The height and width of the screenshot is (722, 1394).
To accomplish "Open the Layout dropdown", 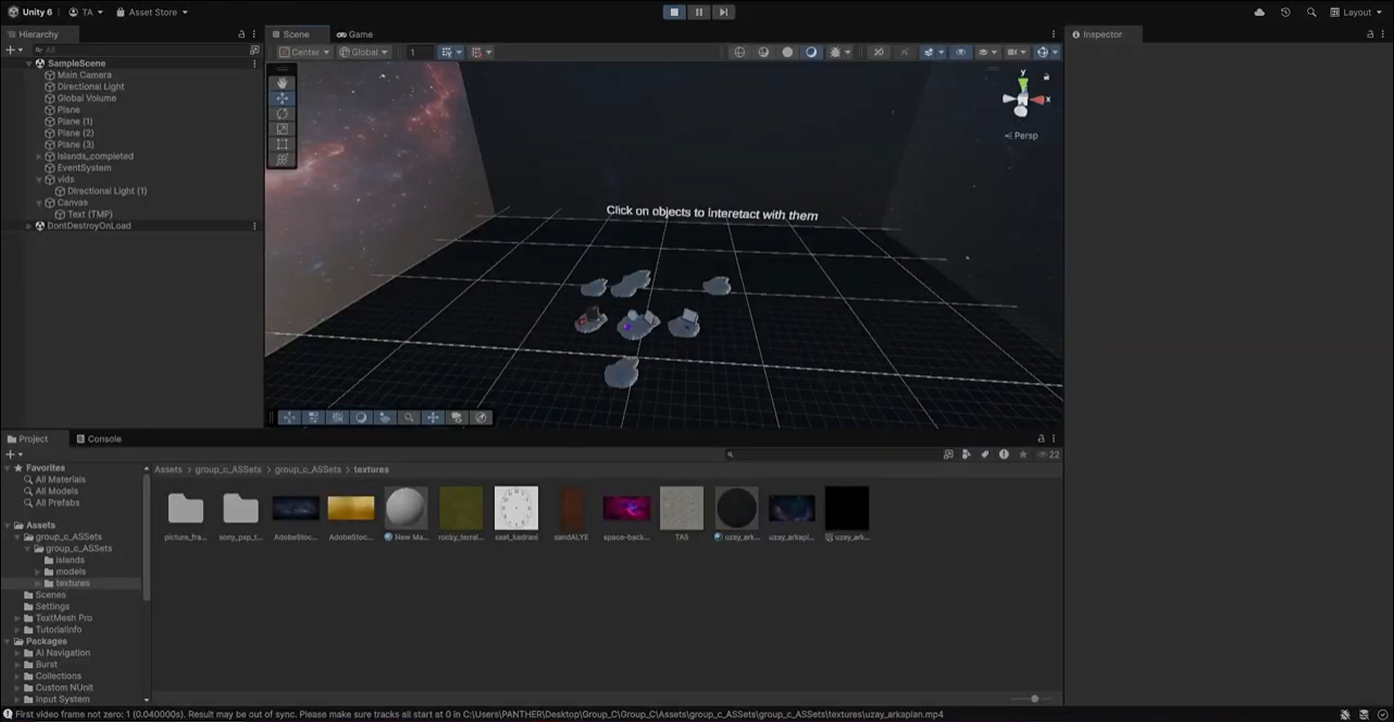I will point(1355,12).
